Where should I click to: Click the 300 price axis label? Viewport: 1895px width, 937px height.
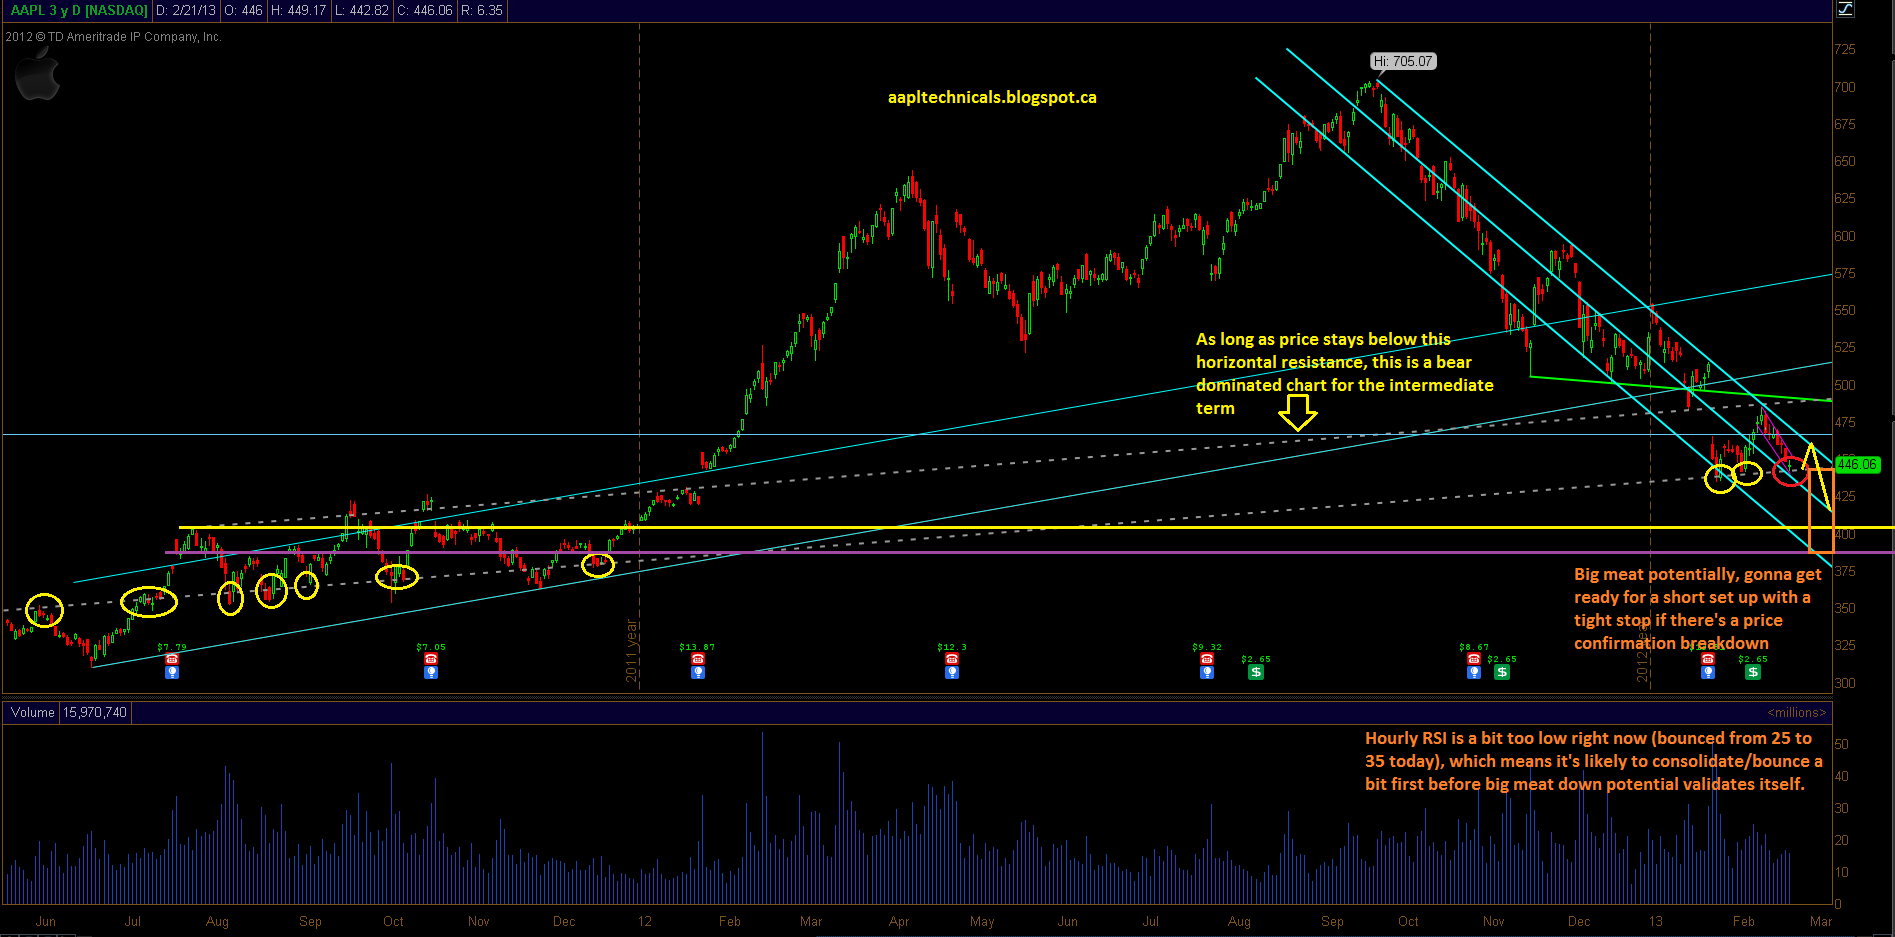click(x=1844, y=683)
